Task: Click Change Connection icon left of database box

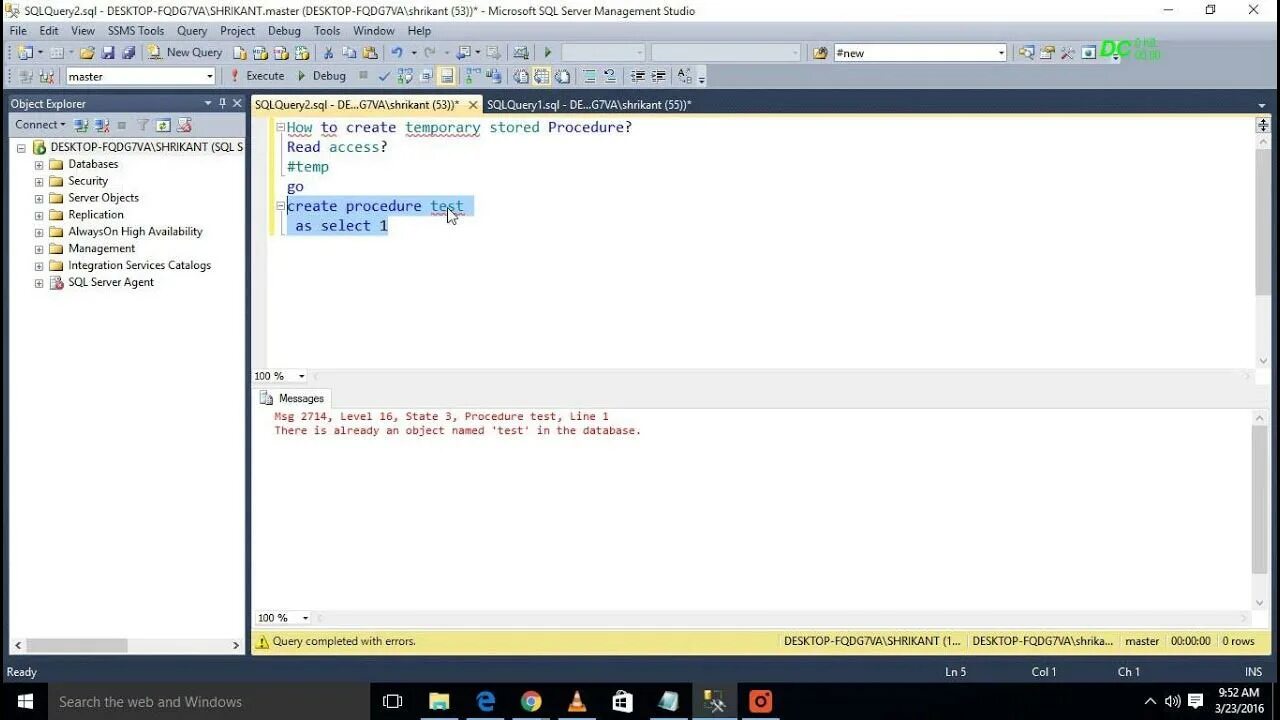Action: [x=47, y=76]
